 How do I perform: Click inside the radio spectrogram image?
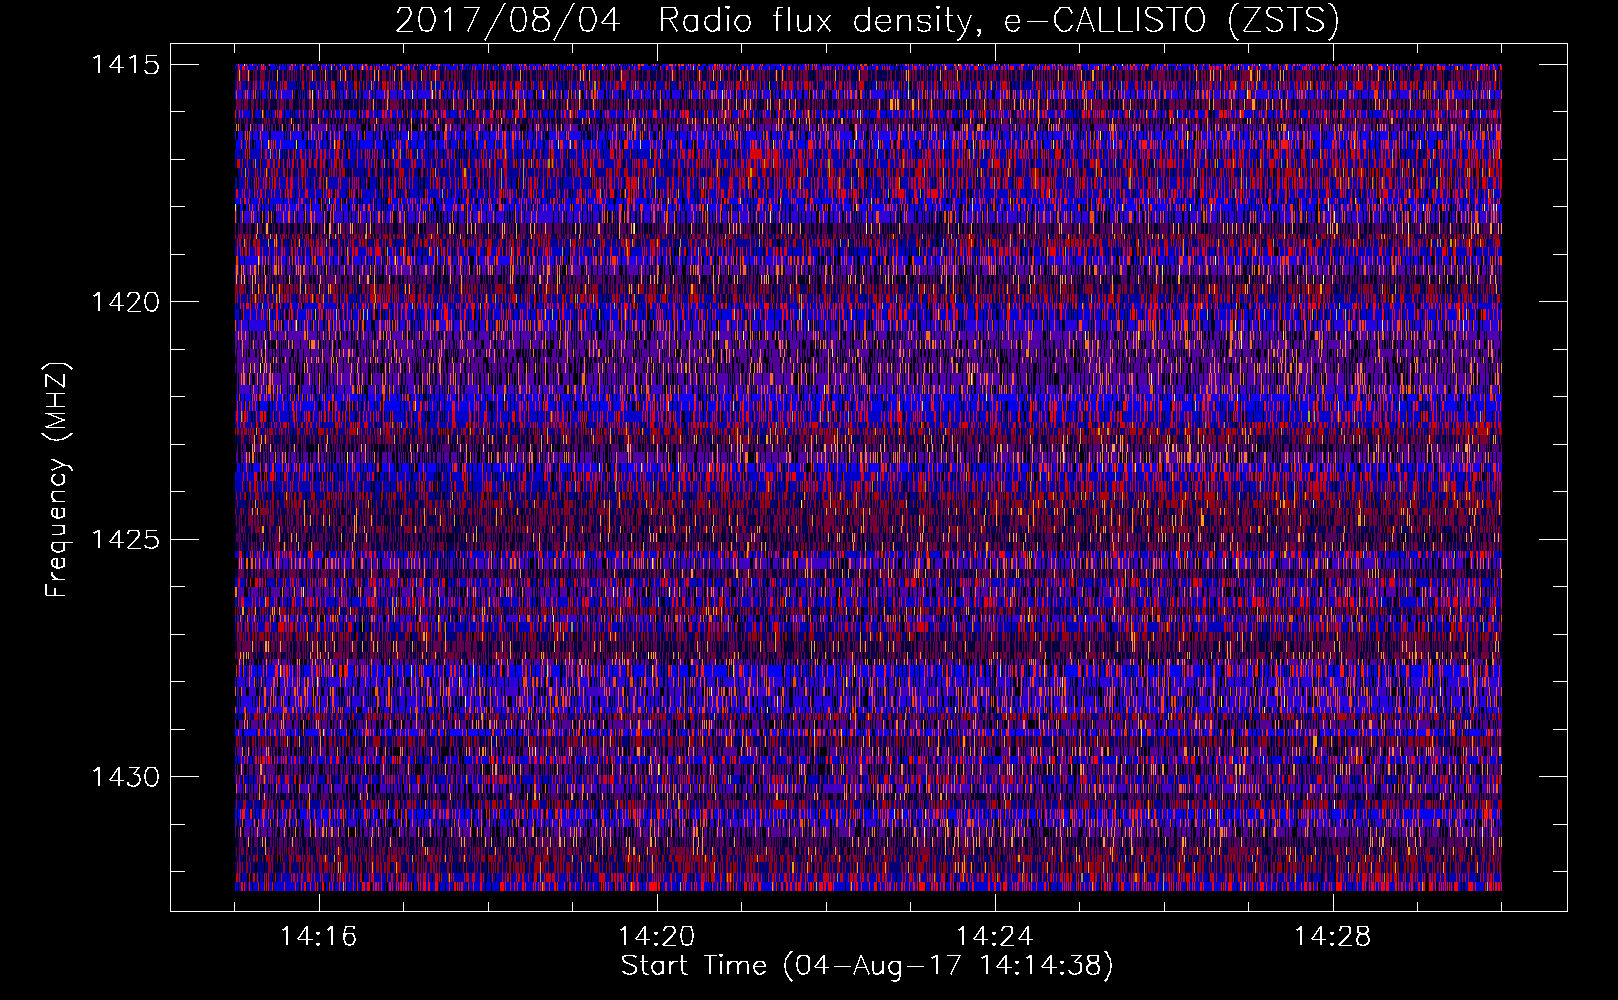pos(868,477)
